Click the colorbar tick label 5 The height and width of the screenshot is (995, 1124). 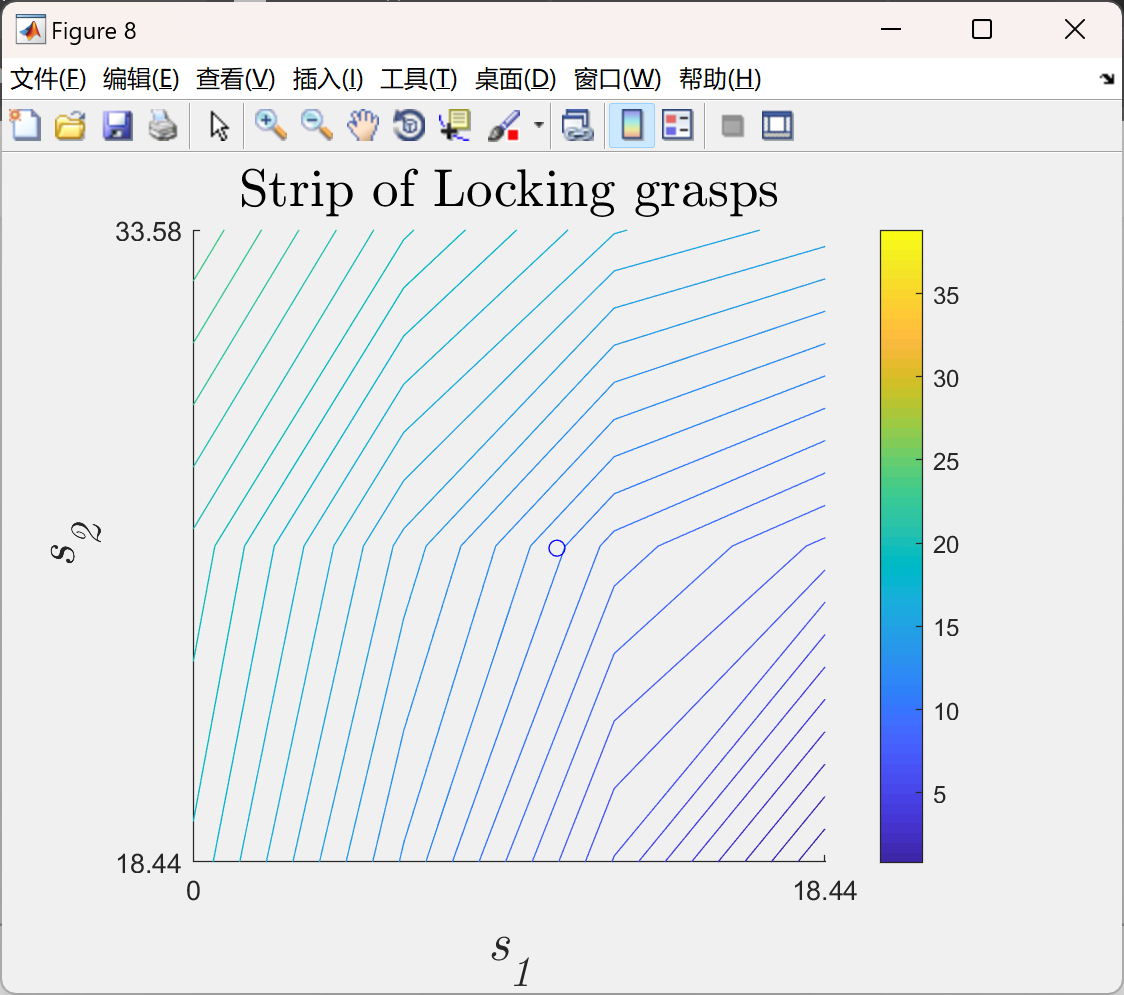pyautogui.click(x=939, y=794)
